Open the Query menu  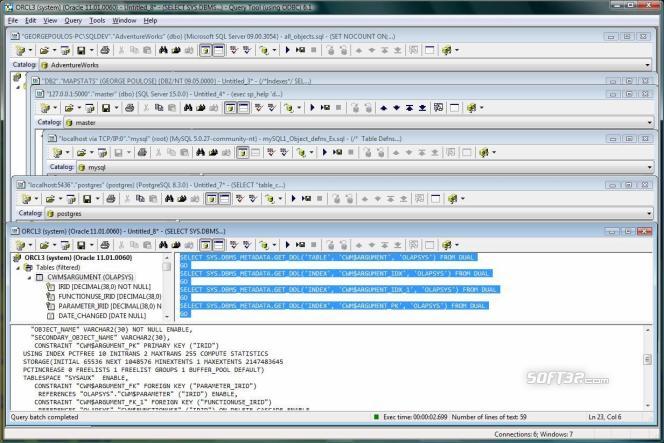[x=73, y=20]
